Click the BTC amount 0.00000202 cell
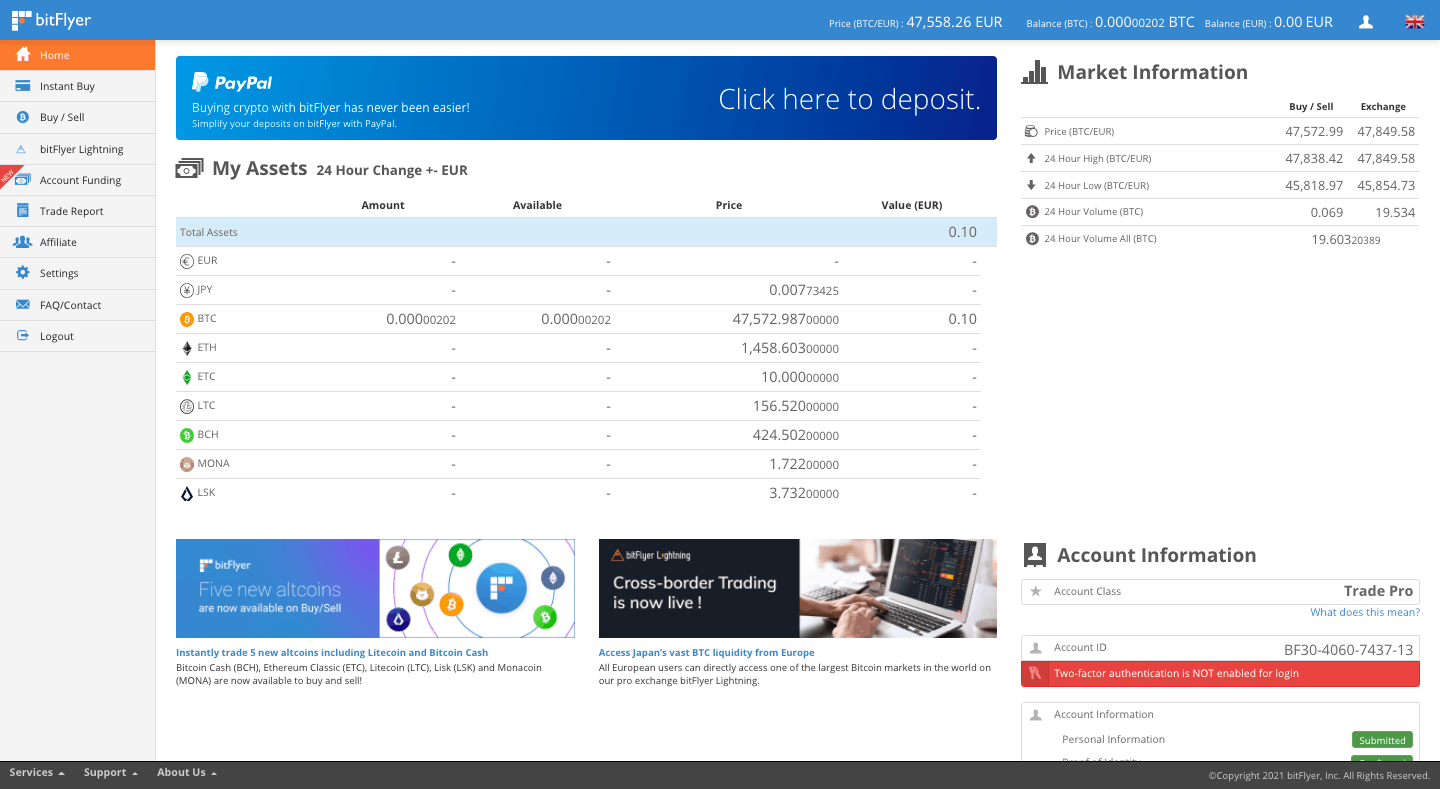 [x=421, y=319]
